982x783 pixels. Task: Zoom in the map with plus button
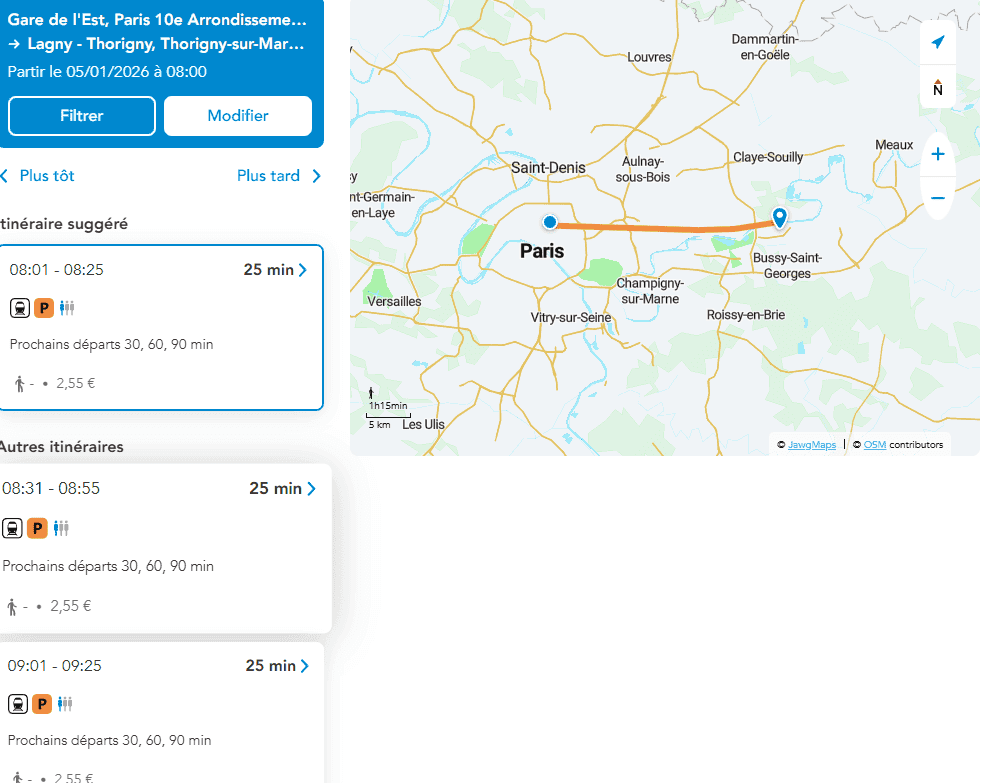coord(937,154)
